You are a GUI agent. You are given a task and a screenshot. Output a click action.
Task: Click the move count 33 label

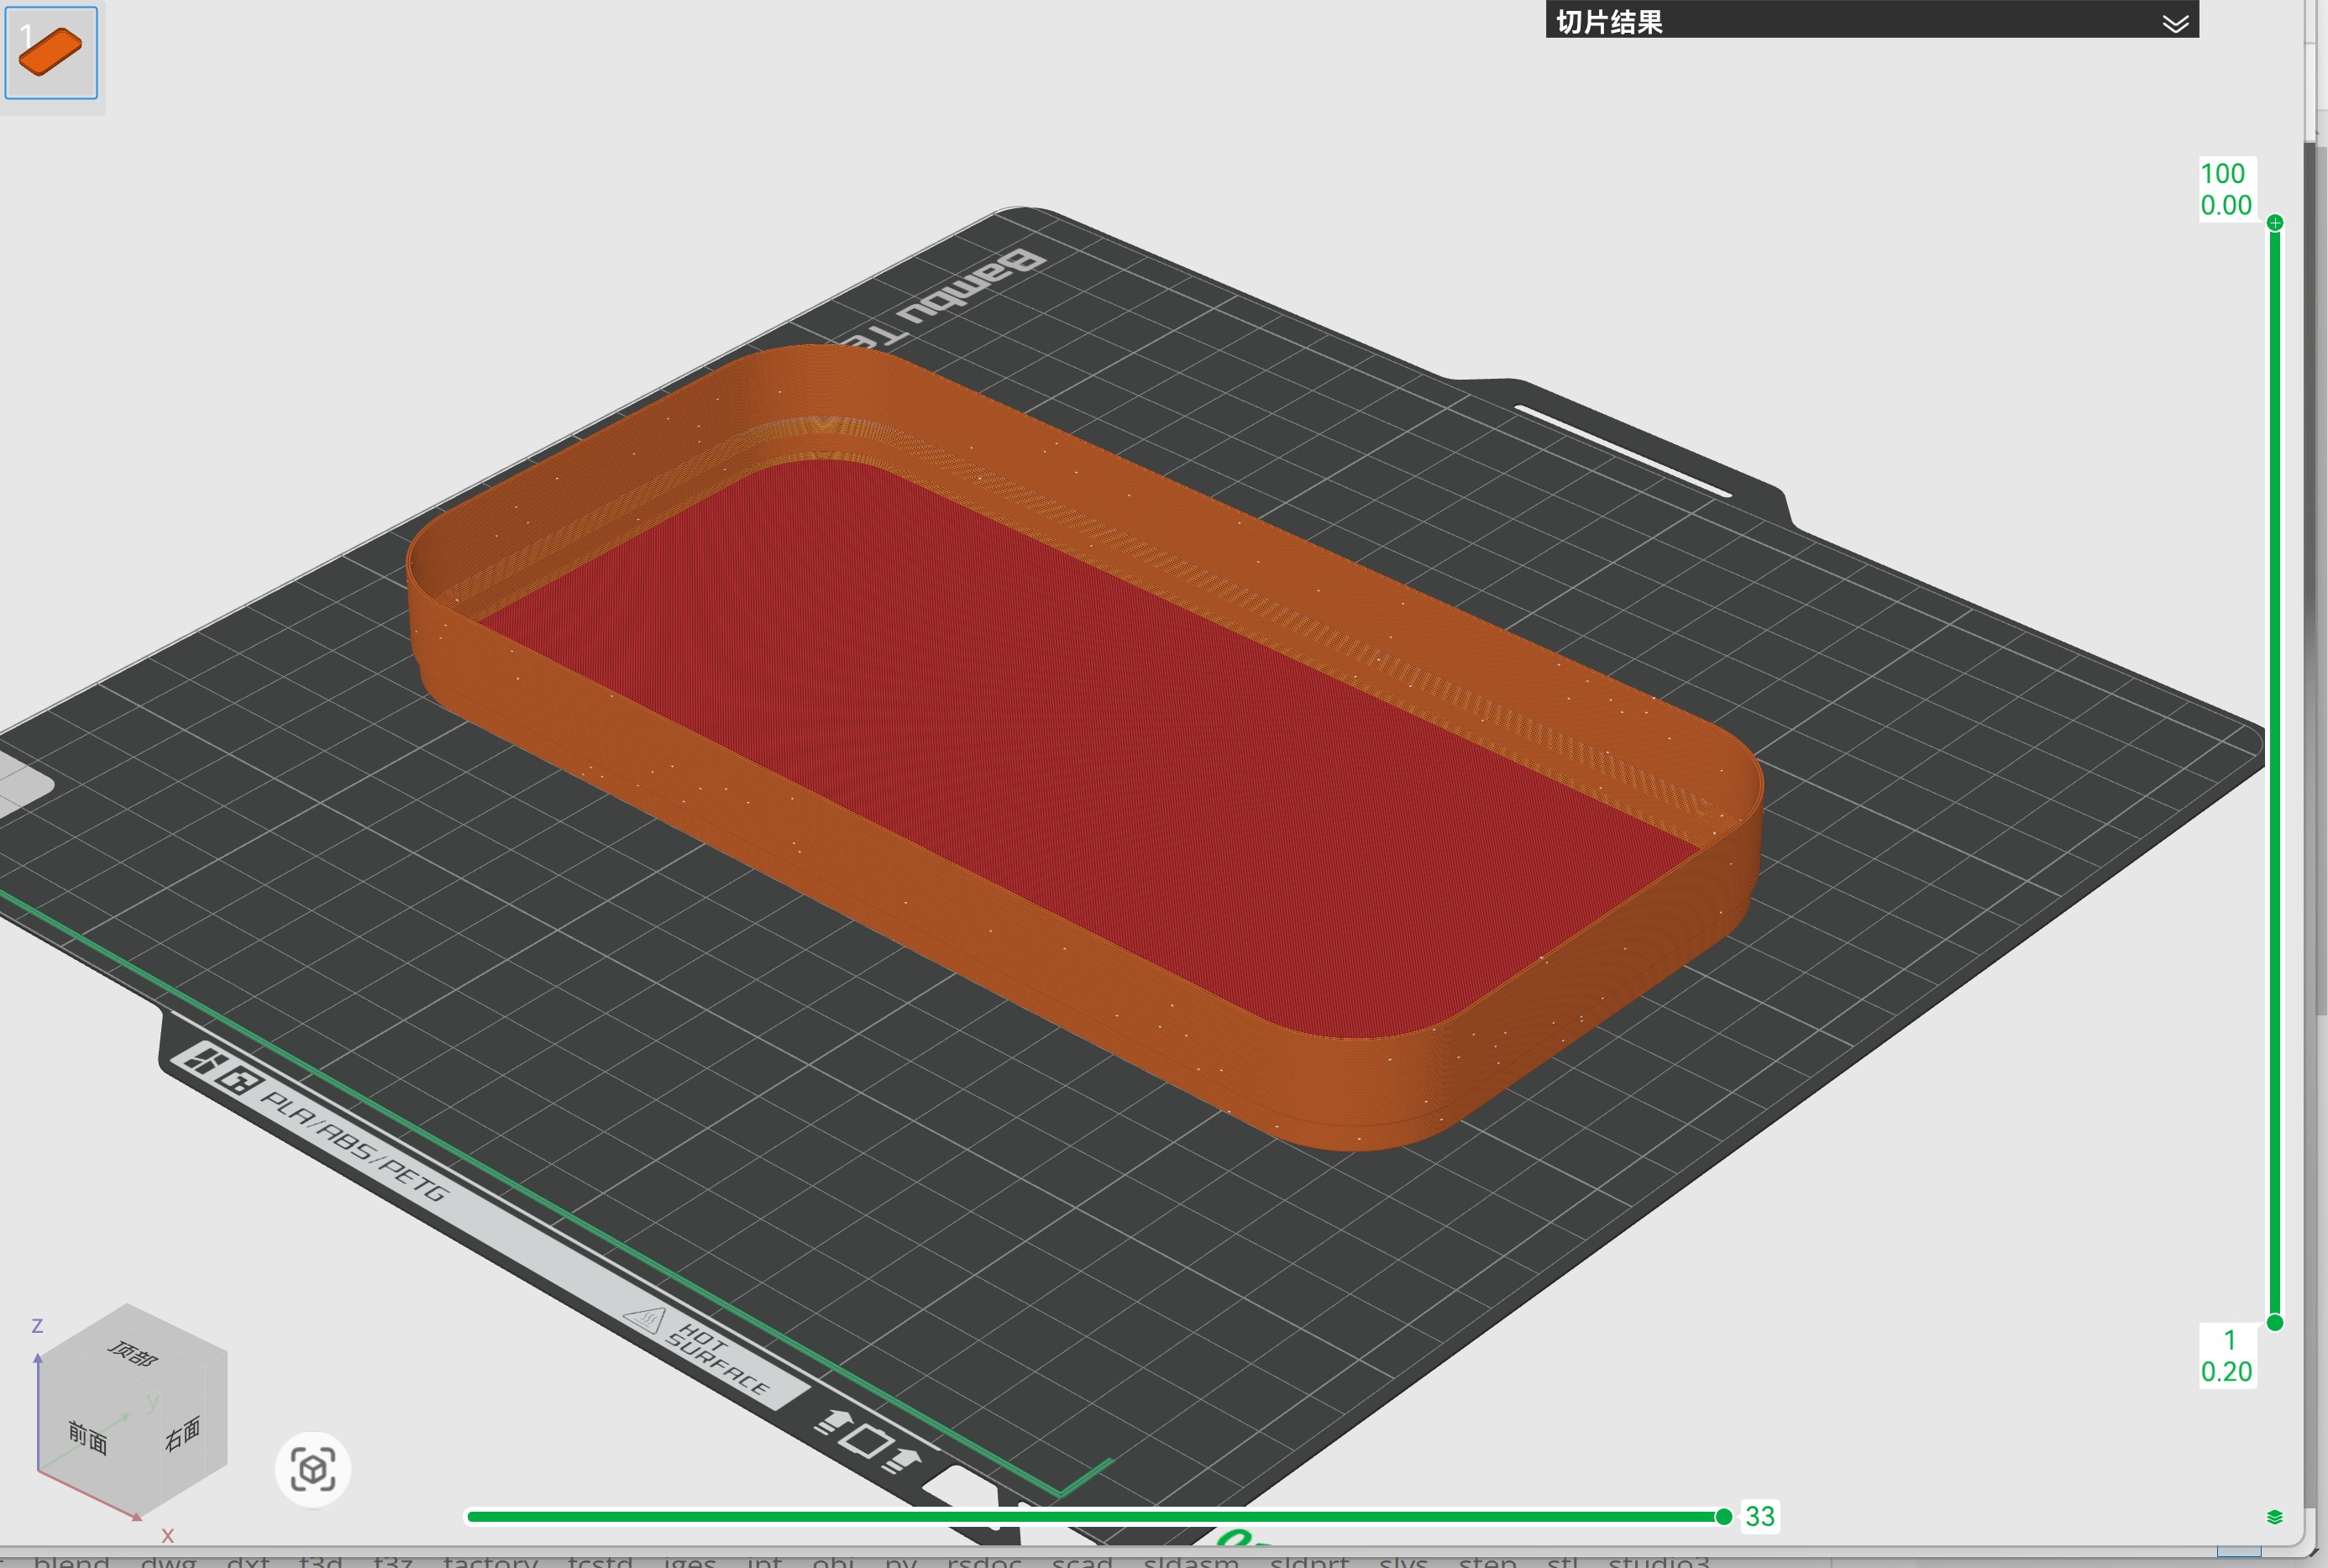(x=1760, y=1517)
